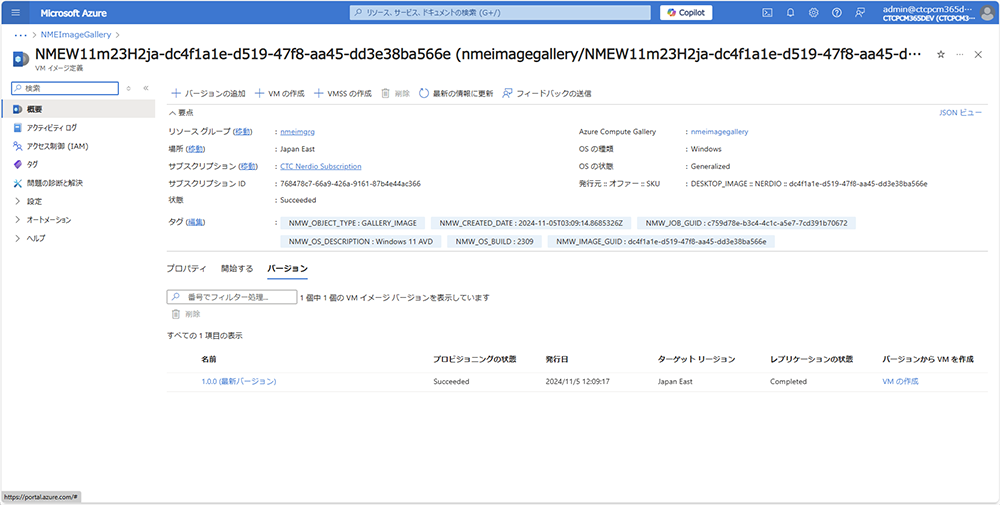Click the Copilot button
This screenshot has width=1000, height=505.
(686, 13)
